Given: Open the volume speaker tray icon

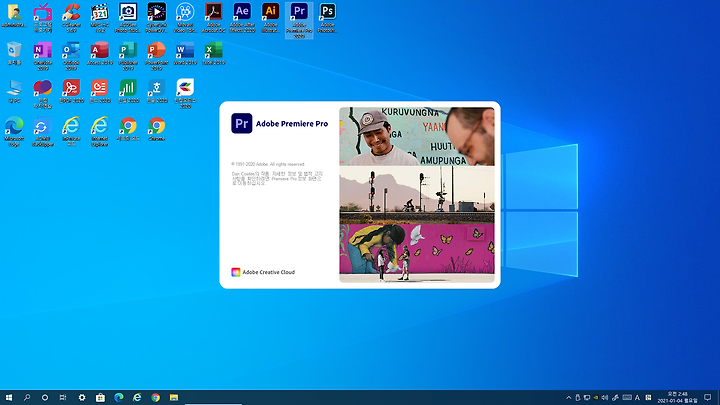Looking at the screenshot, I should tap(605, 398).
